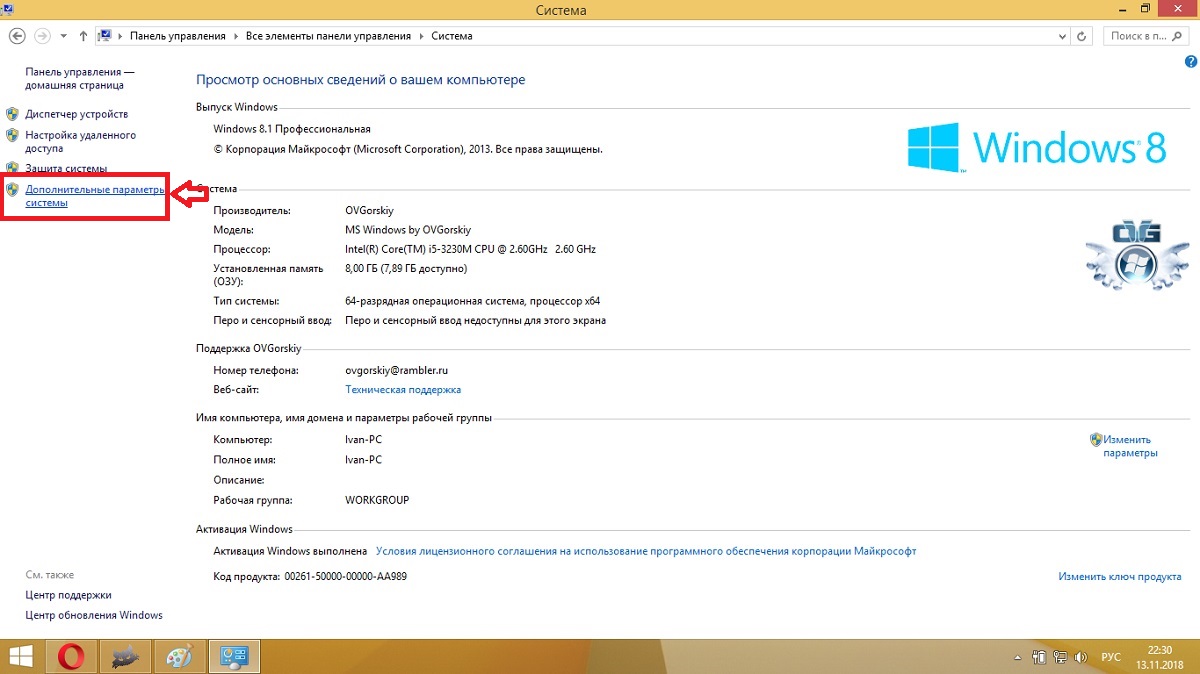The image size is (1200, 674).
Task: Click the network tray icon
Action: 1059,658
